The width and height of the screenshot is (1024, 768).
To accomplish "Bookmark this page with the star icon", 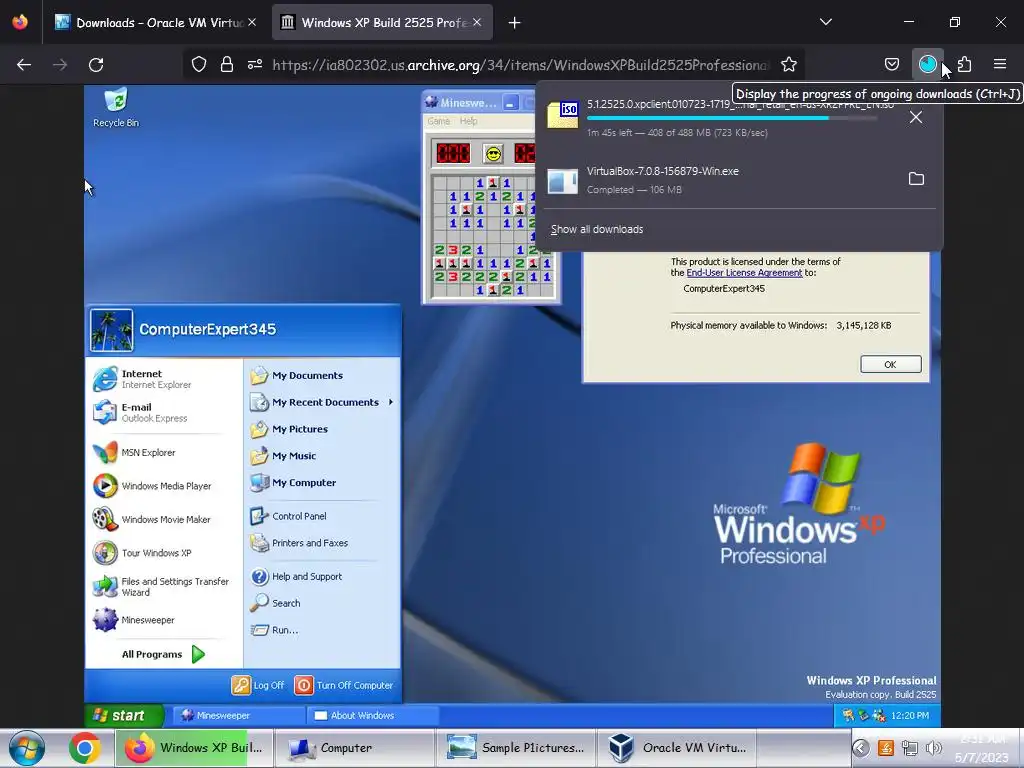I will [x=789, y=65].
